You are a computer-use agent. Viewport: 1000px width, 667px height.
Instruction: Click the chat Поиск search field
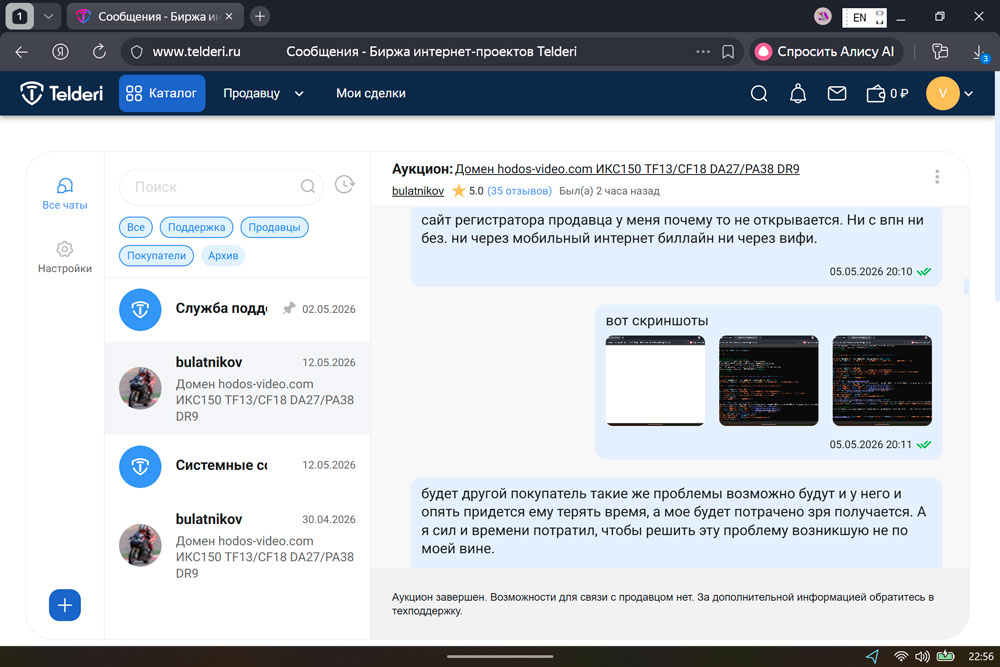coord(221,187)
